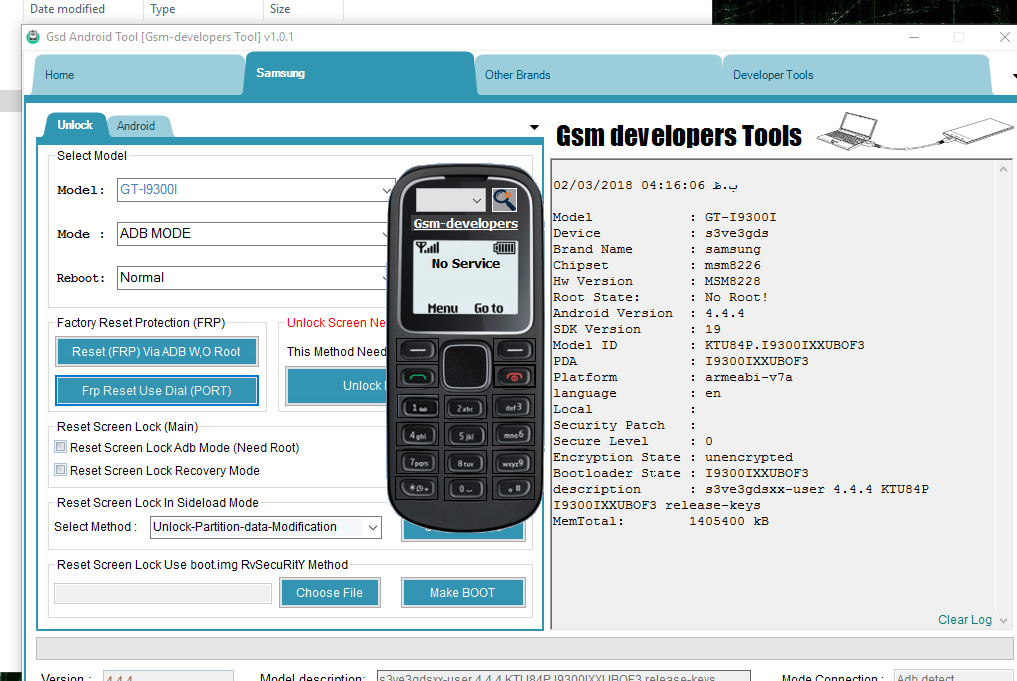Click the log panel scroll-up arrow

[1003, 169]
